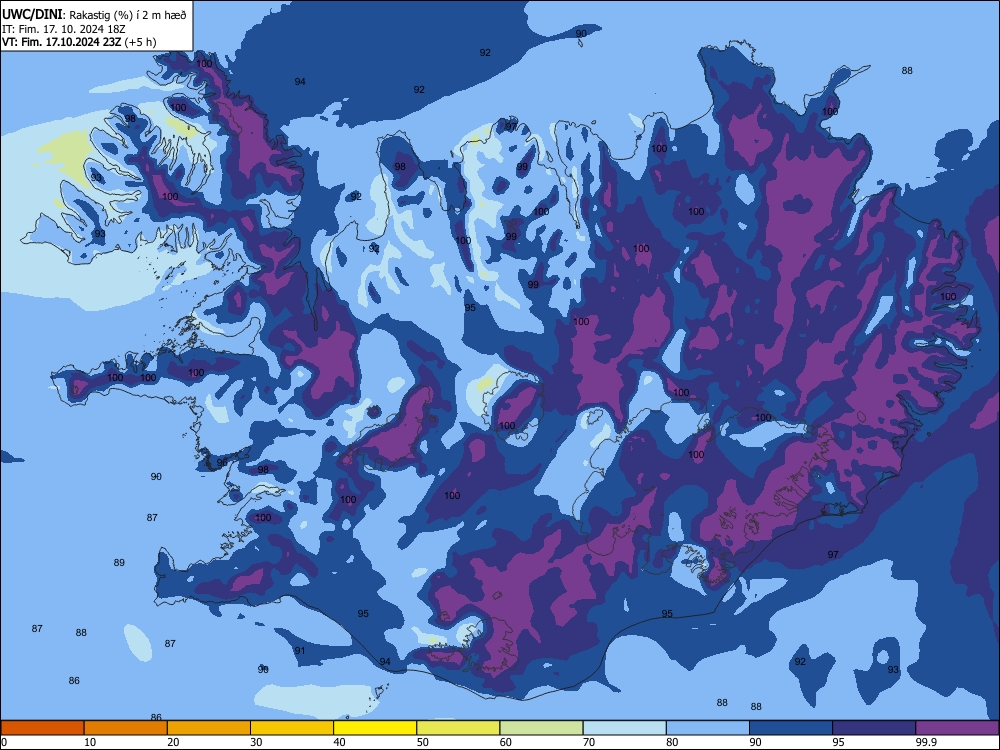1000x750 pixels.
Task: Select the 30–40 amber legend swatch
Action: [x=292, y=728]
